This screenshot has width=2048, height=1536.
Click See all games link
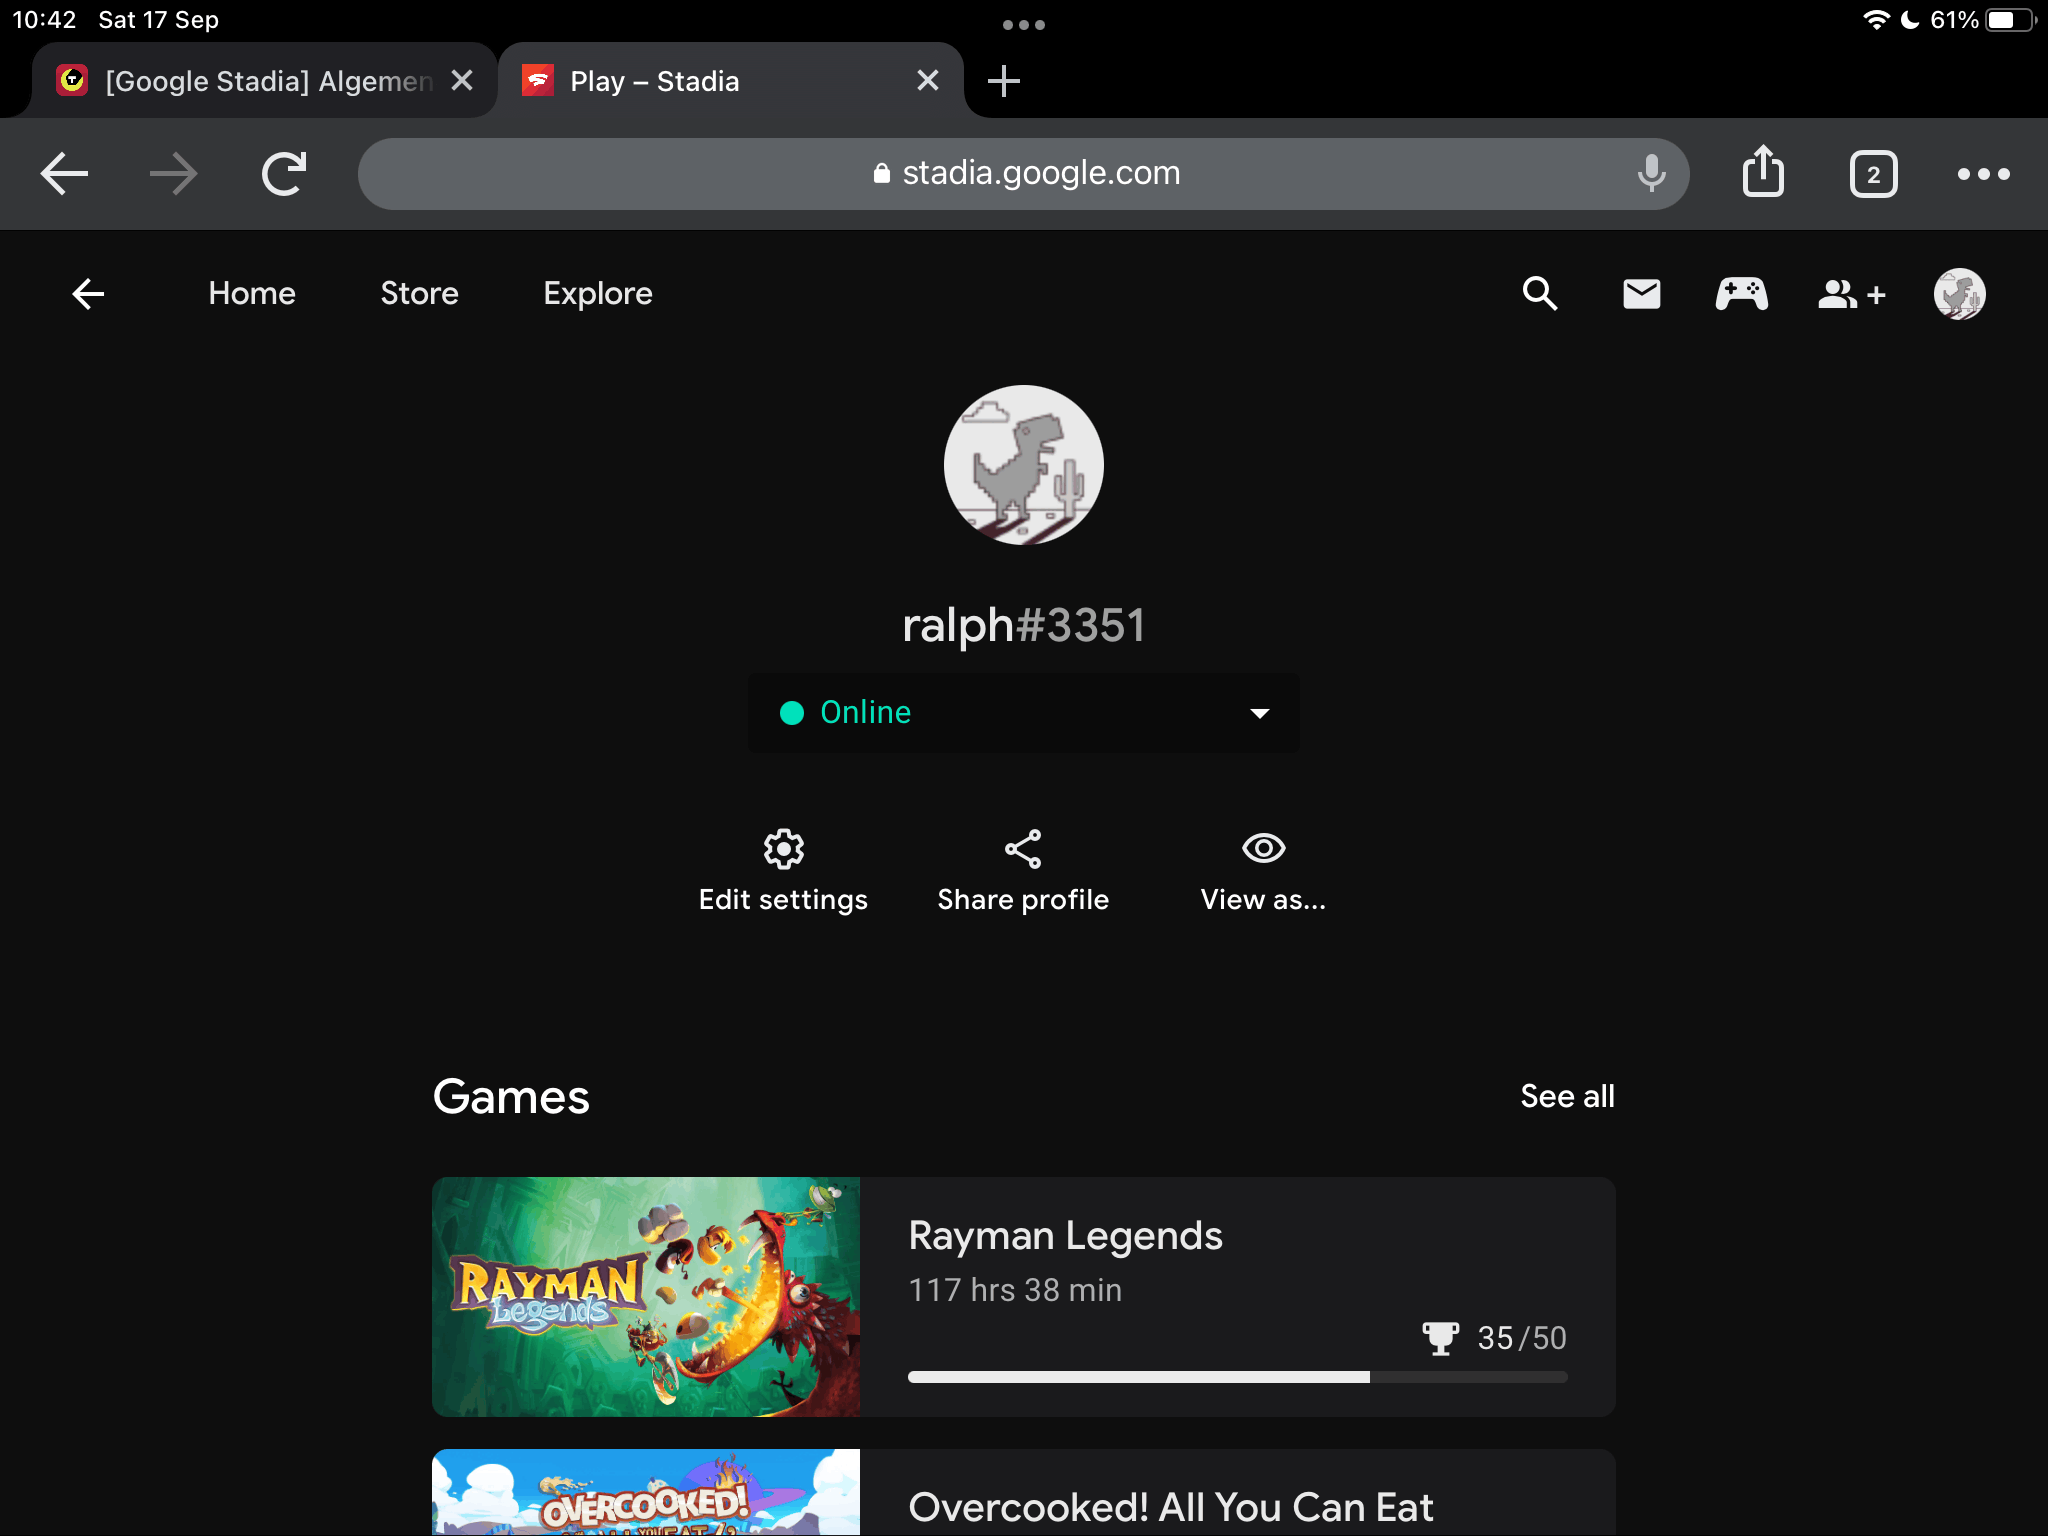[1567, 1096]
